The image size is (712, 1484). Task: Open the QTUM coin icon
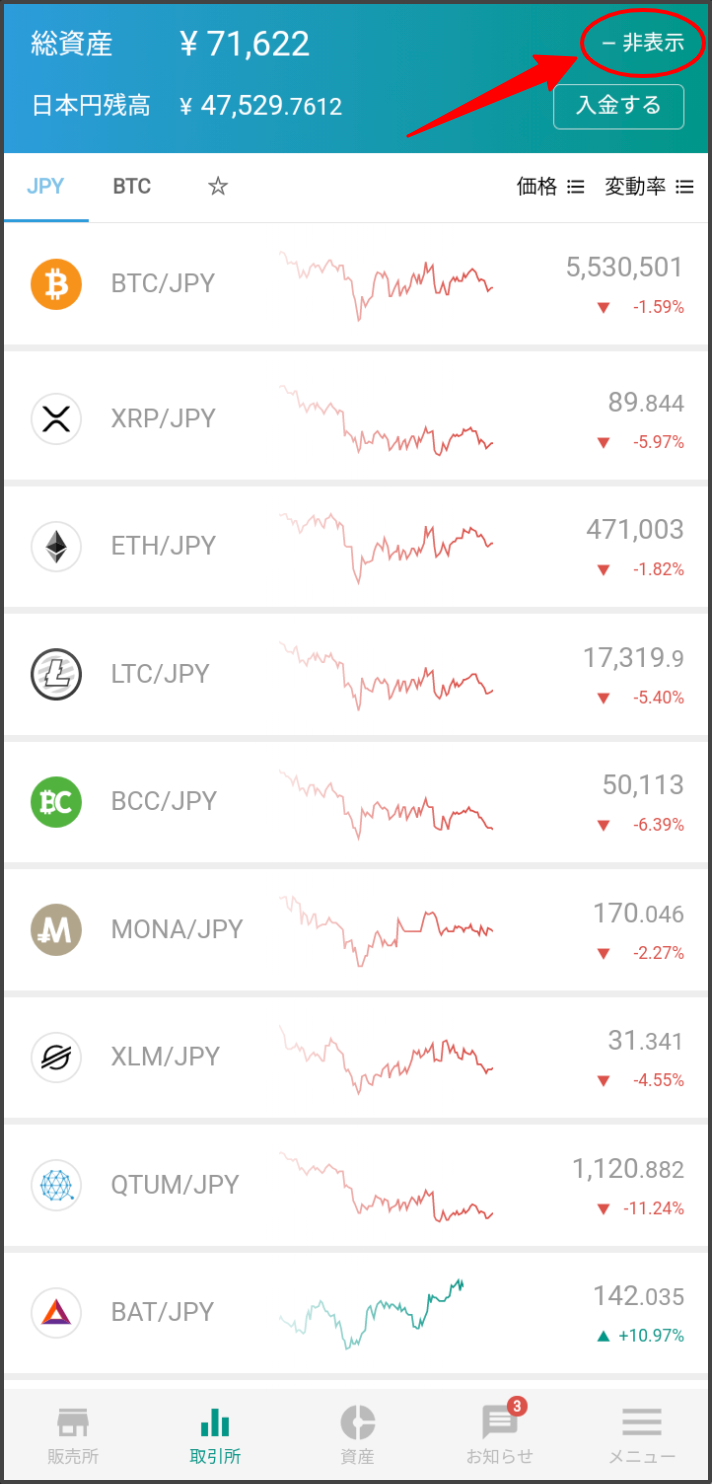click(56, 1186)
